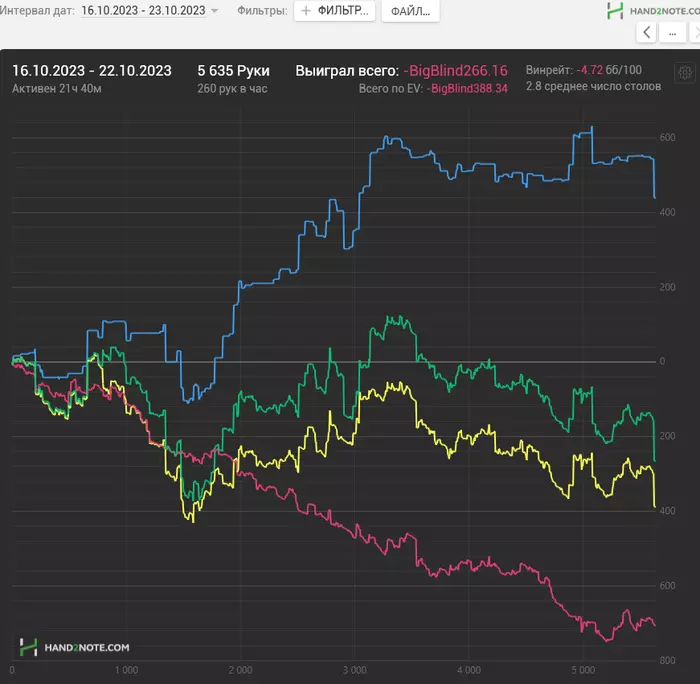
Task: Click the Hand2Note watermark logo on chart
Action: click(75, 647)
